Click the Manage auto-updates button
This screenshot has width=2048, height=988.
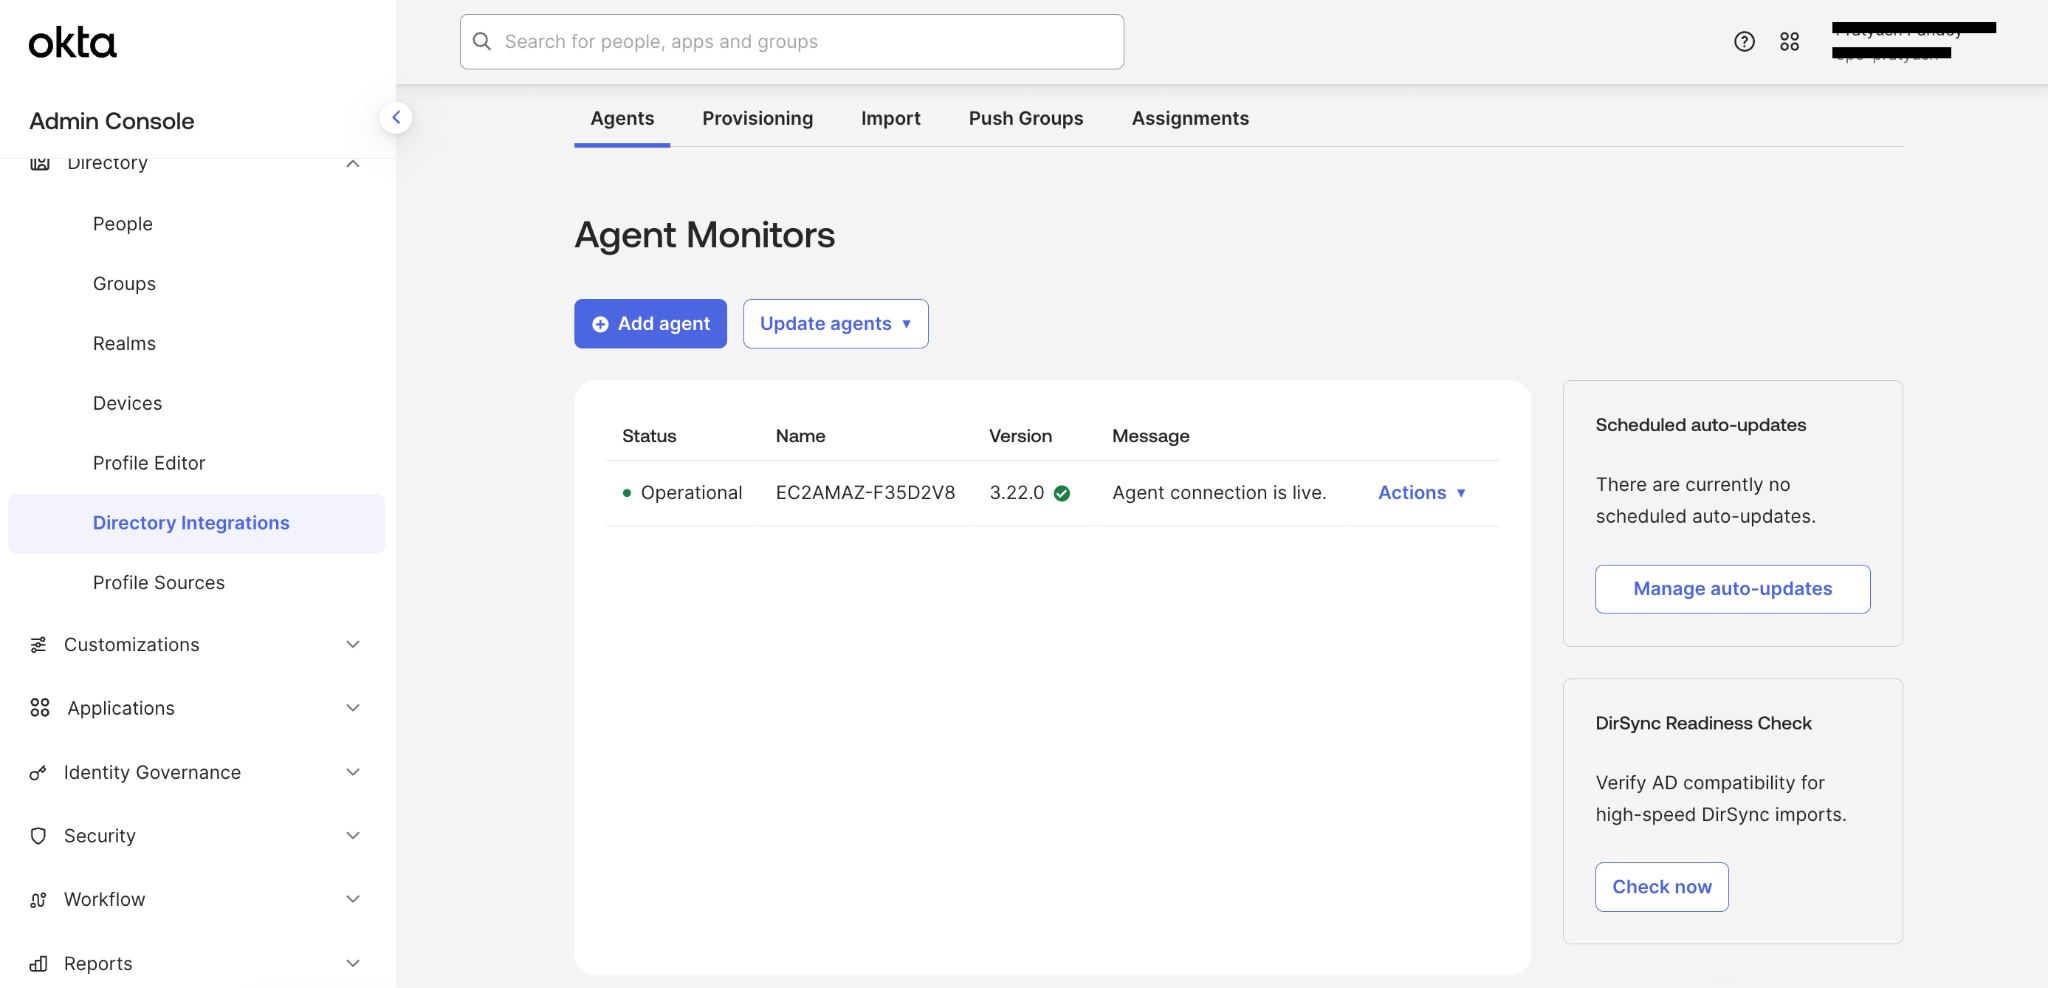(x=1733, y=589)
